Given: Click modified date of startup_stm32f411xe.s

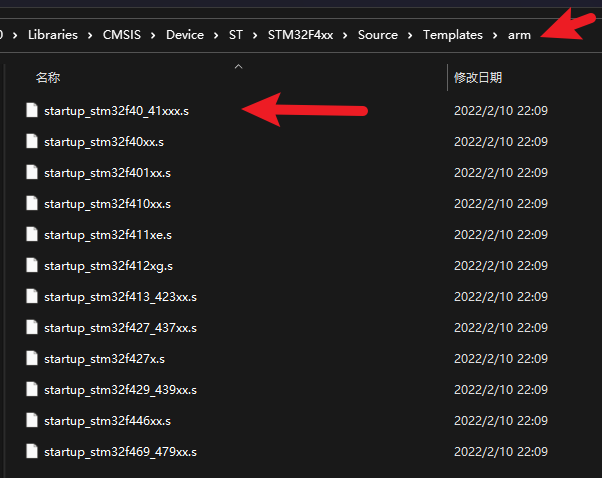Looking at the screenshot, I should (x=501, y=235).
